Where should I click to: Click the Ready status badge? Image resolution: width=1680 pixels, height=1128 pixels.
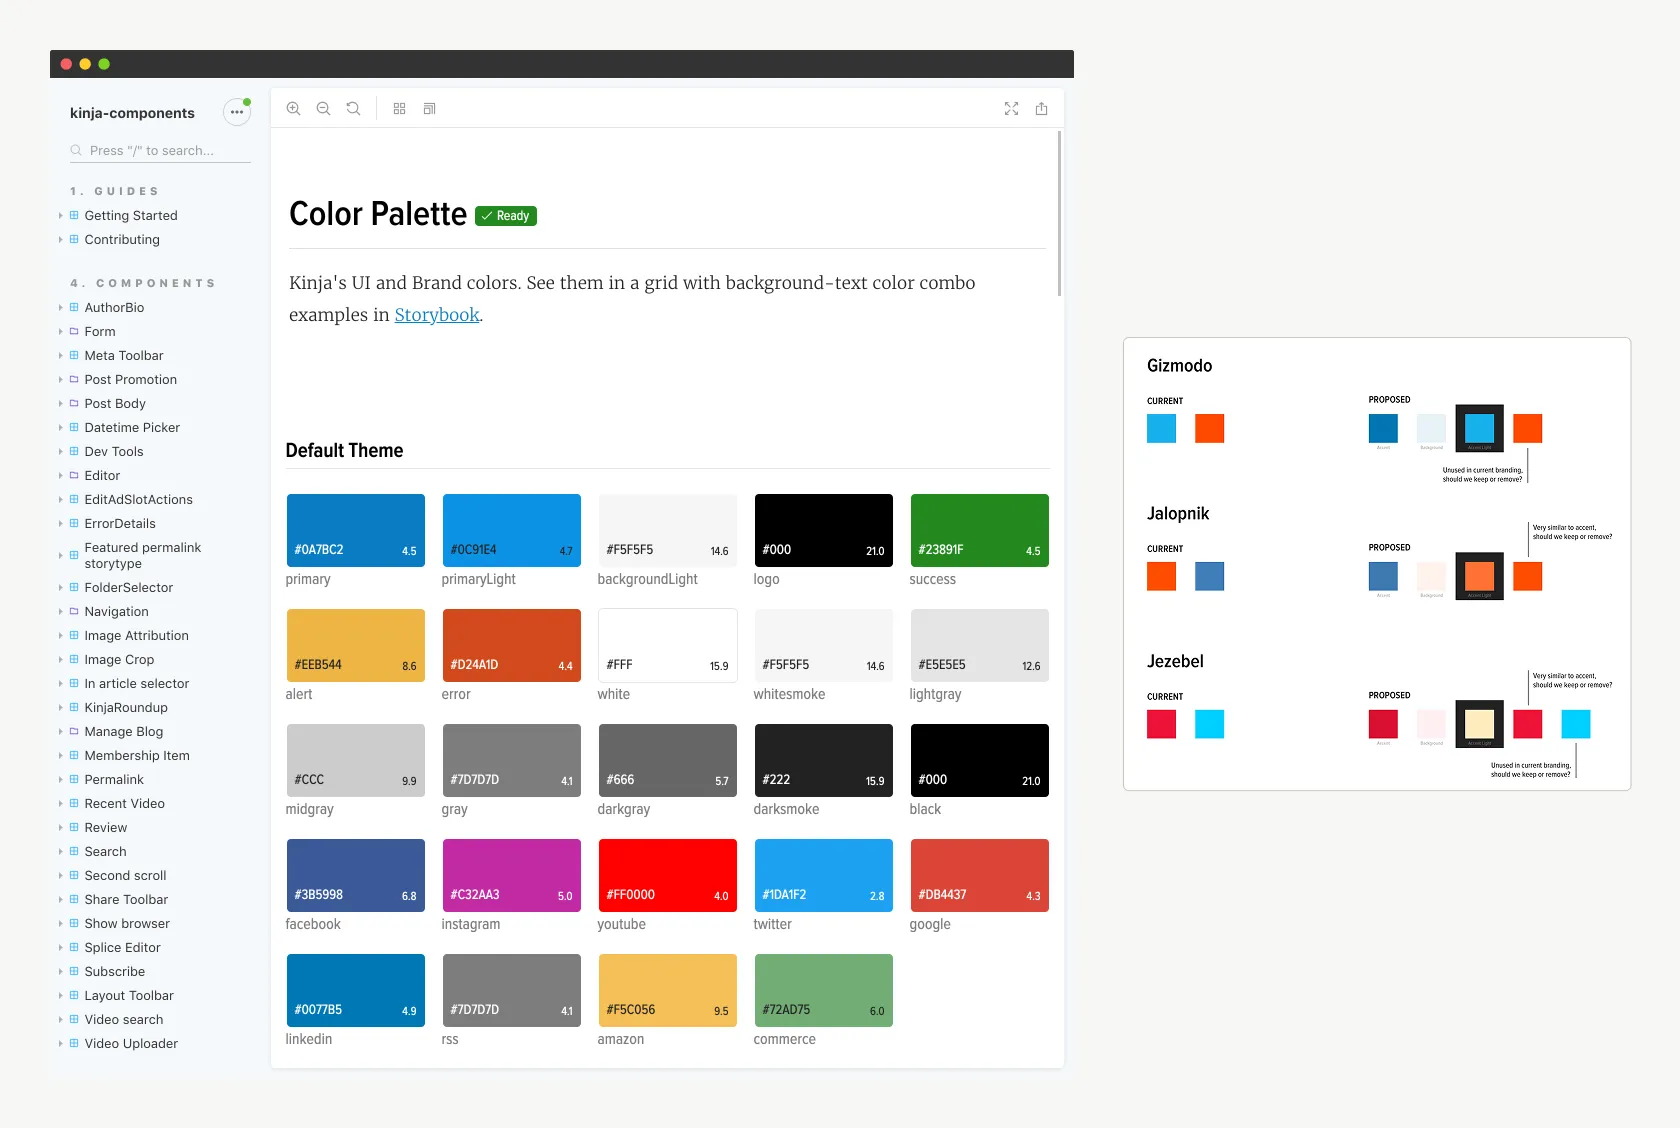tap(506, 216)
